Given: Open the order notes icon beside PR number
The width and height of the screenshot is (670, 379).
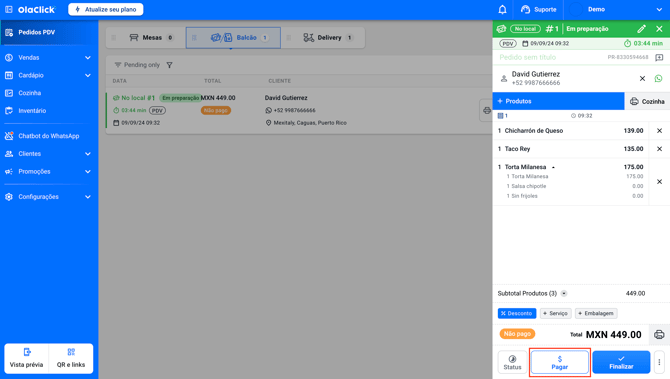Looking at the screenshot, I should tap(659, 57).
